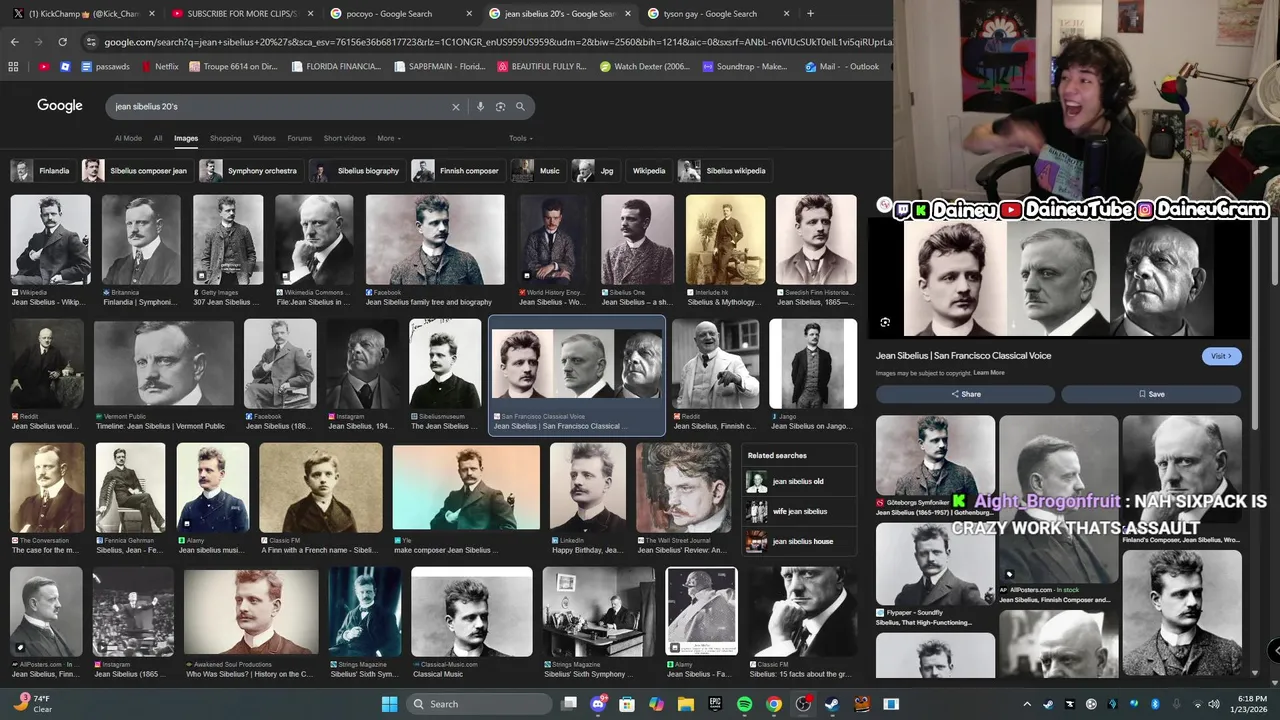The width and height of the screenshot is (1280, 720).
Task: Open Epic Games launcher in taskbar
Action: [715, 704]
